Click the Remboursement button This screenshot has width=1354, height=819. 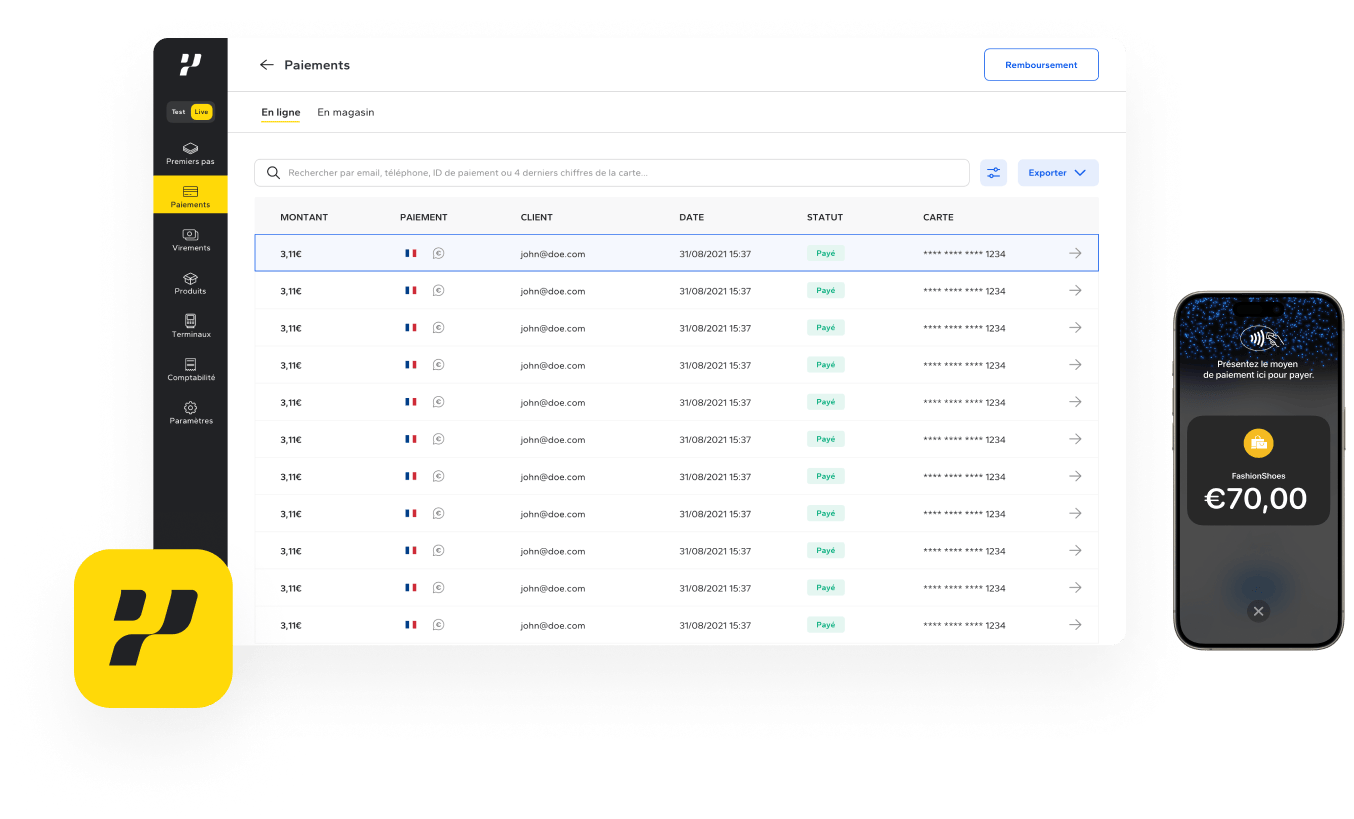tap(1040, 65)
